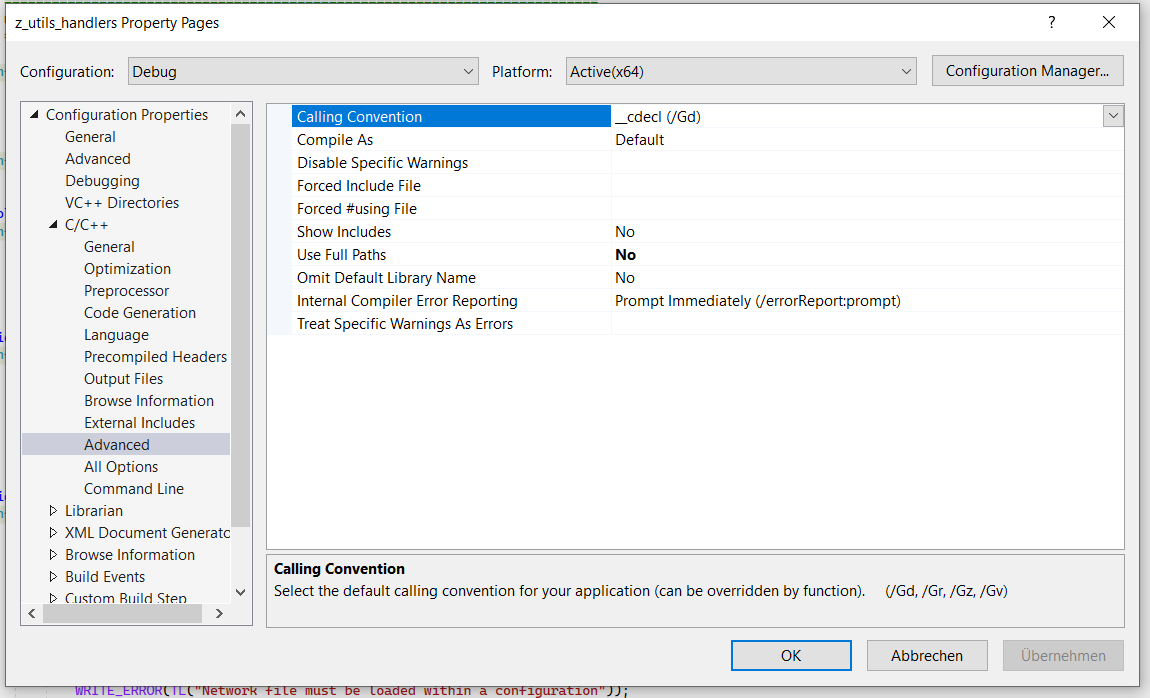Viewport: 1150px width, 698px height.
Task: Select the Precompiled Headers page
Action: 155,356
